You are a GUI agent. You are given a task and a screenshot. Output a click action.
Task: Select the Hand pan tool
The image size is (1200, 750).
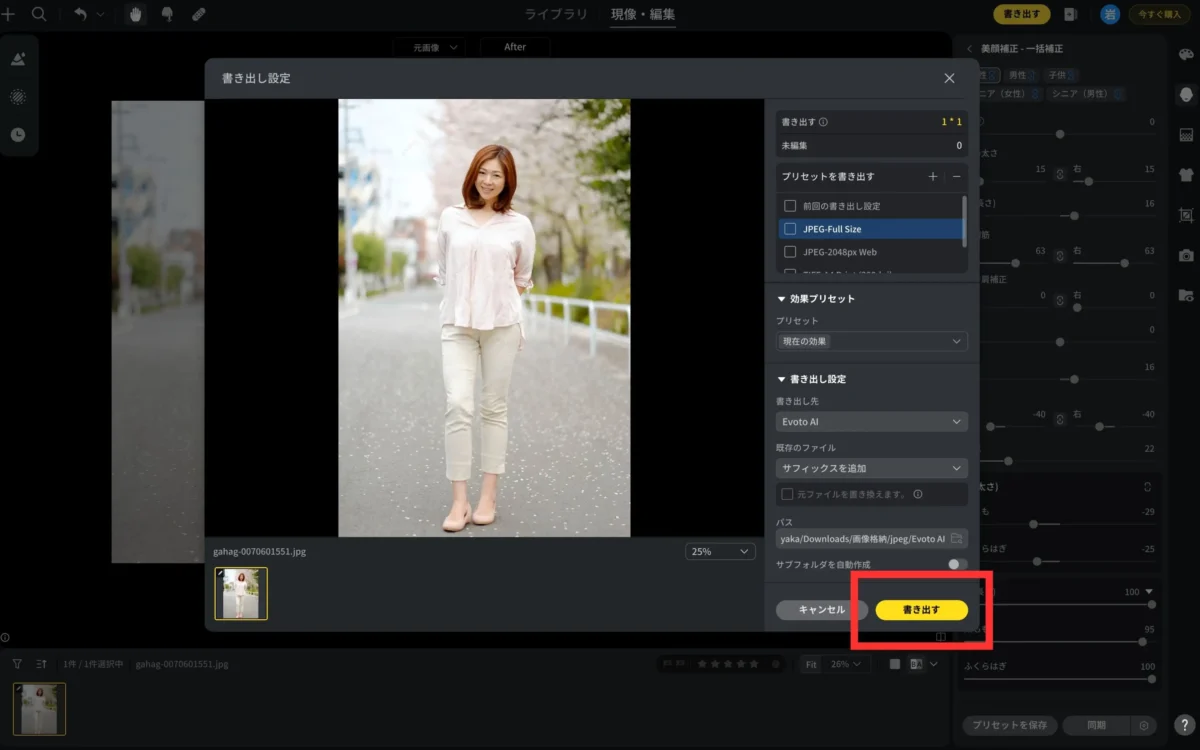point(136,14)
